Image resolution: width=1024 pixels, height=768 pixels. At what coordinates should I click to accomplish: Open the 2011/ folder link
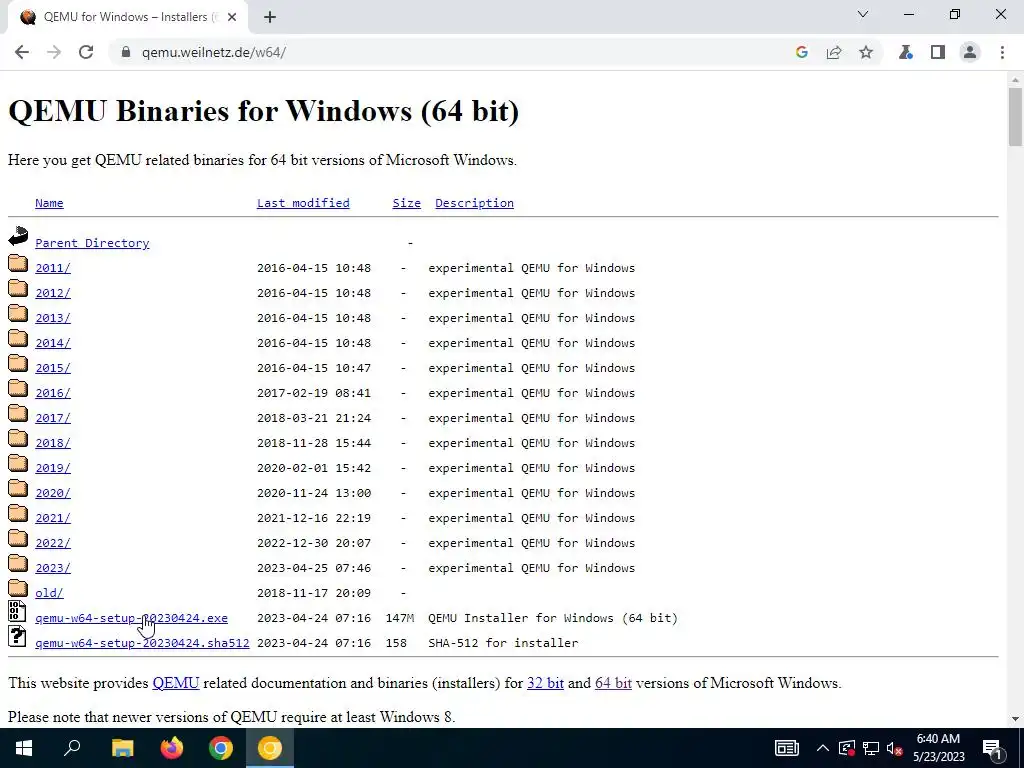coord(53,268)
